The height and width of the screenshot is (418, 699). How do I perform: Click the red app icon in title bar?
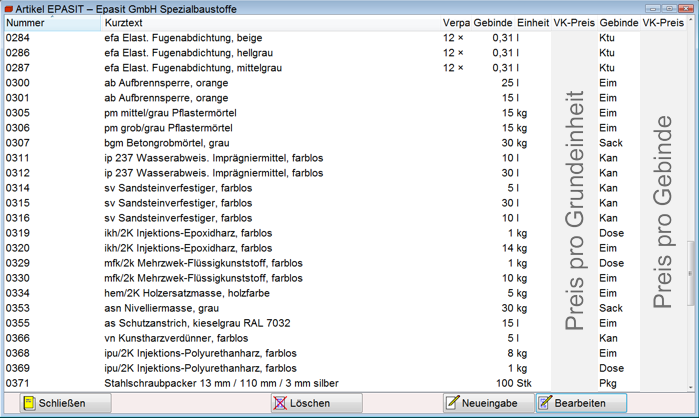point(9,9)
